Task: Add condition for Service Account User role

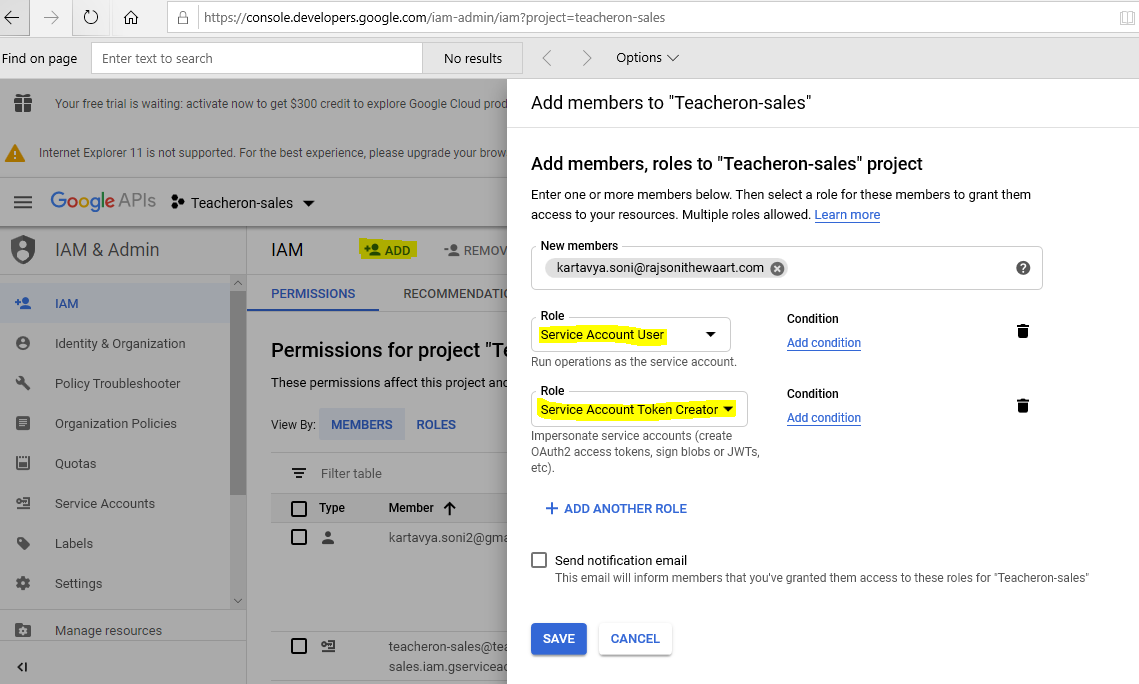Action: click(x=824, y=343)
